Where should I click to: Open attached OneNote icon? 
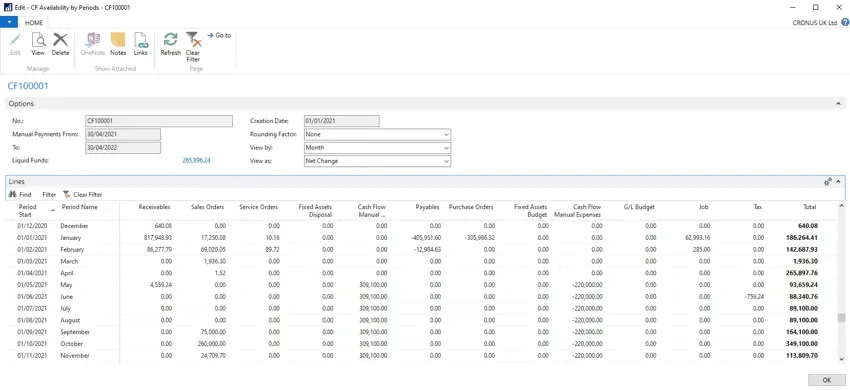point(93,41)
